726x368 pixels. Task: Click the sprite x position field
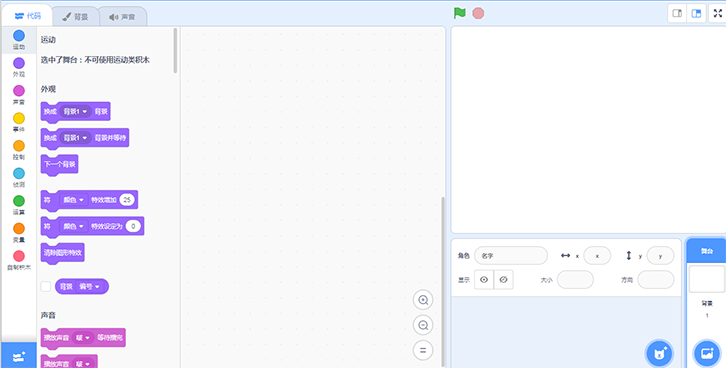pyautogui.click(x=597, y=256)
